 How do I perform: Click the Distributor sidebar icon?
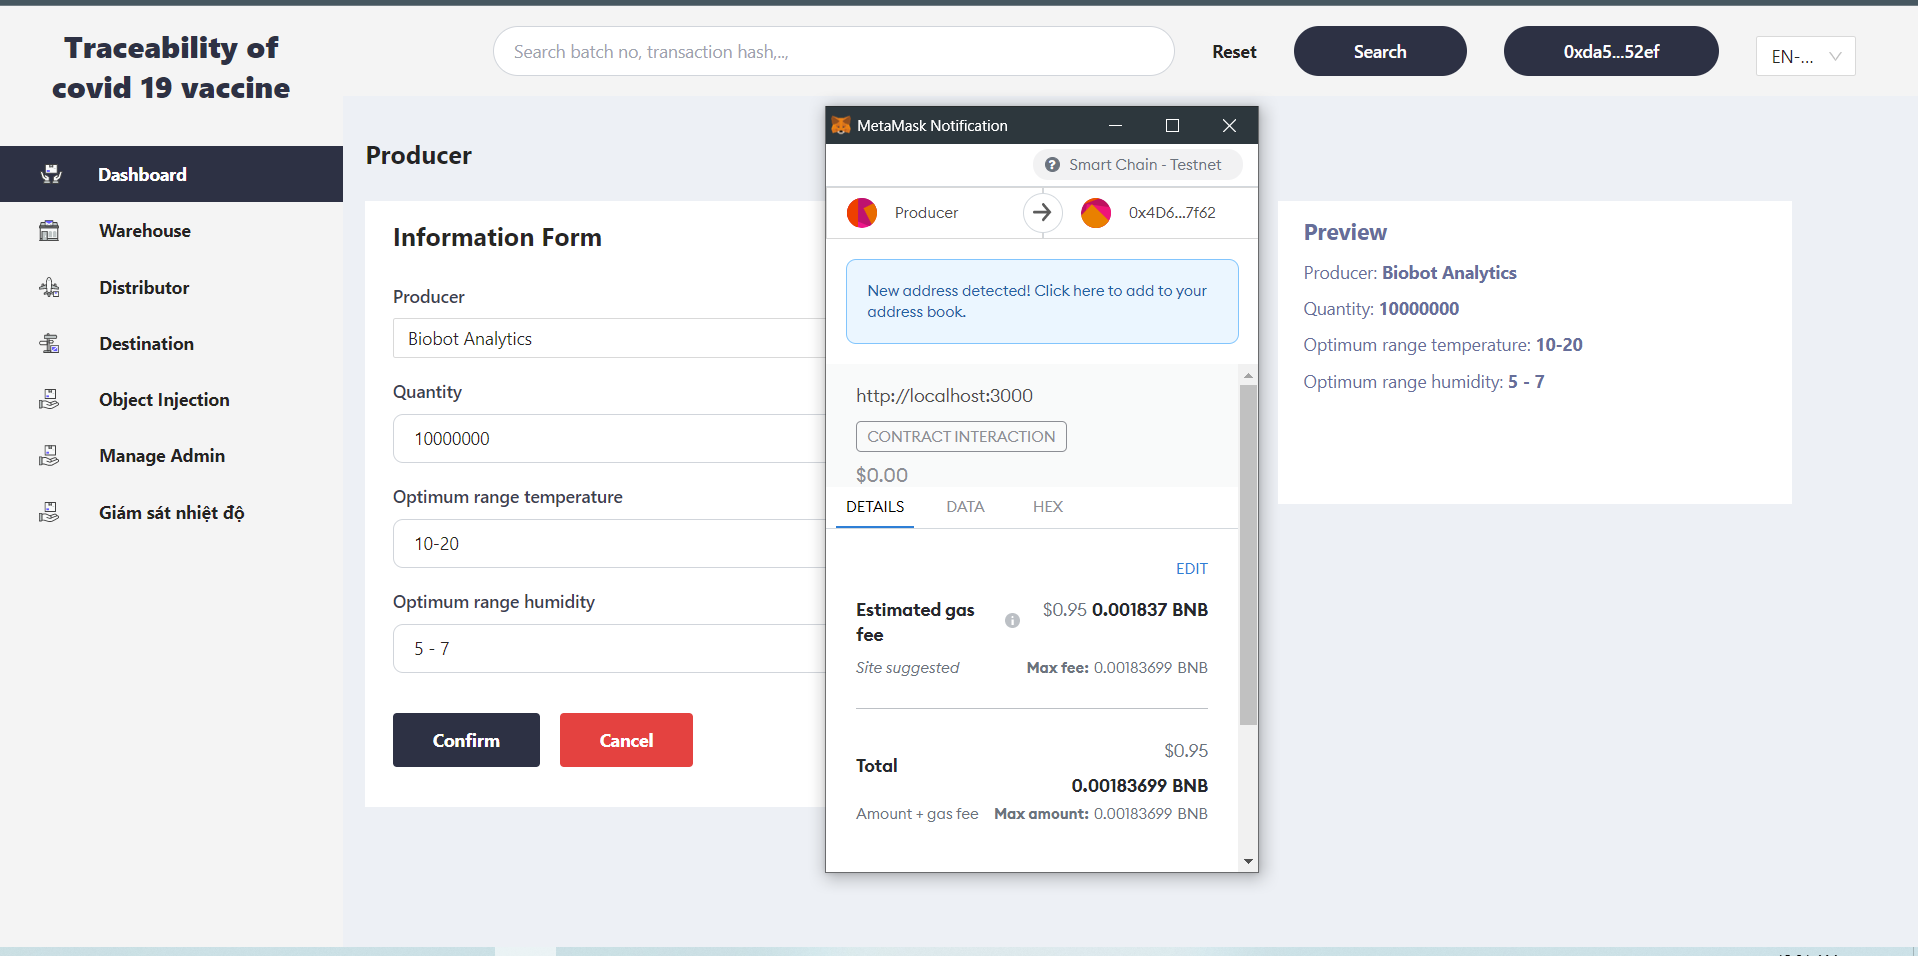tap(49, 288)
